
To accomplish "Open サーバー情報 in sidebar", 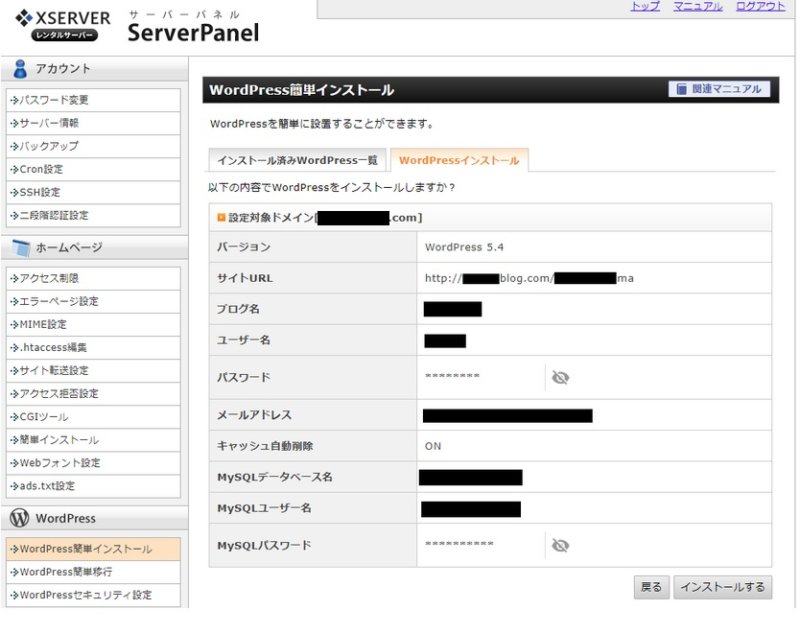I will tap(93, 123).
